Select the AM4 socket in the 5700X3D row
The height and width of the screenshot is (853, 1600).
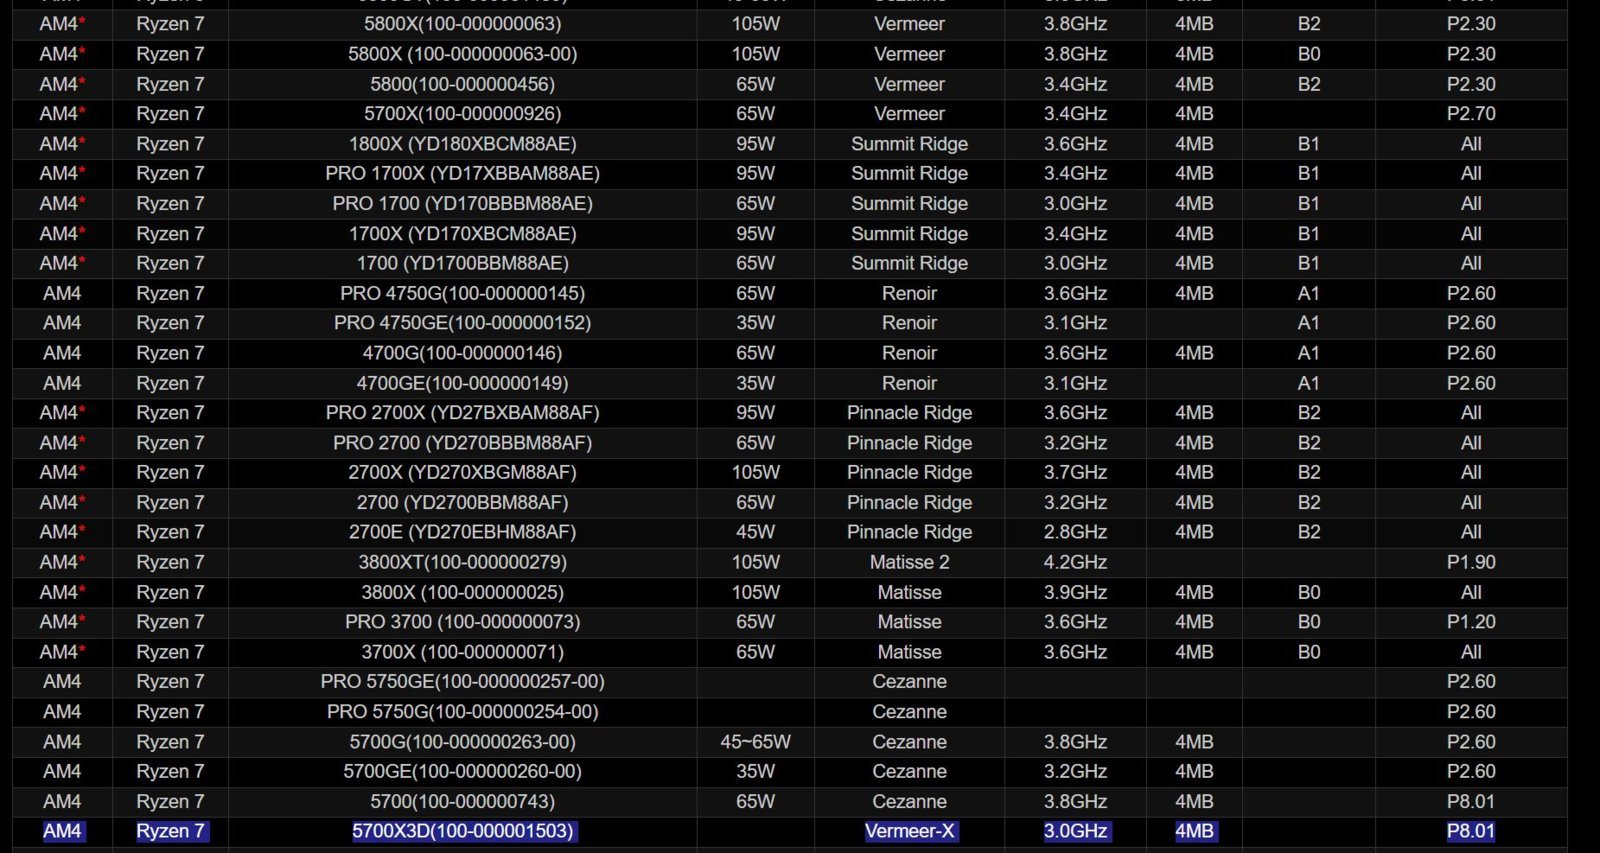[x=62, y=831]
